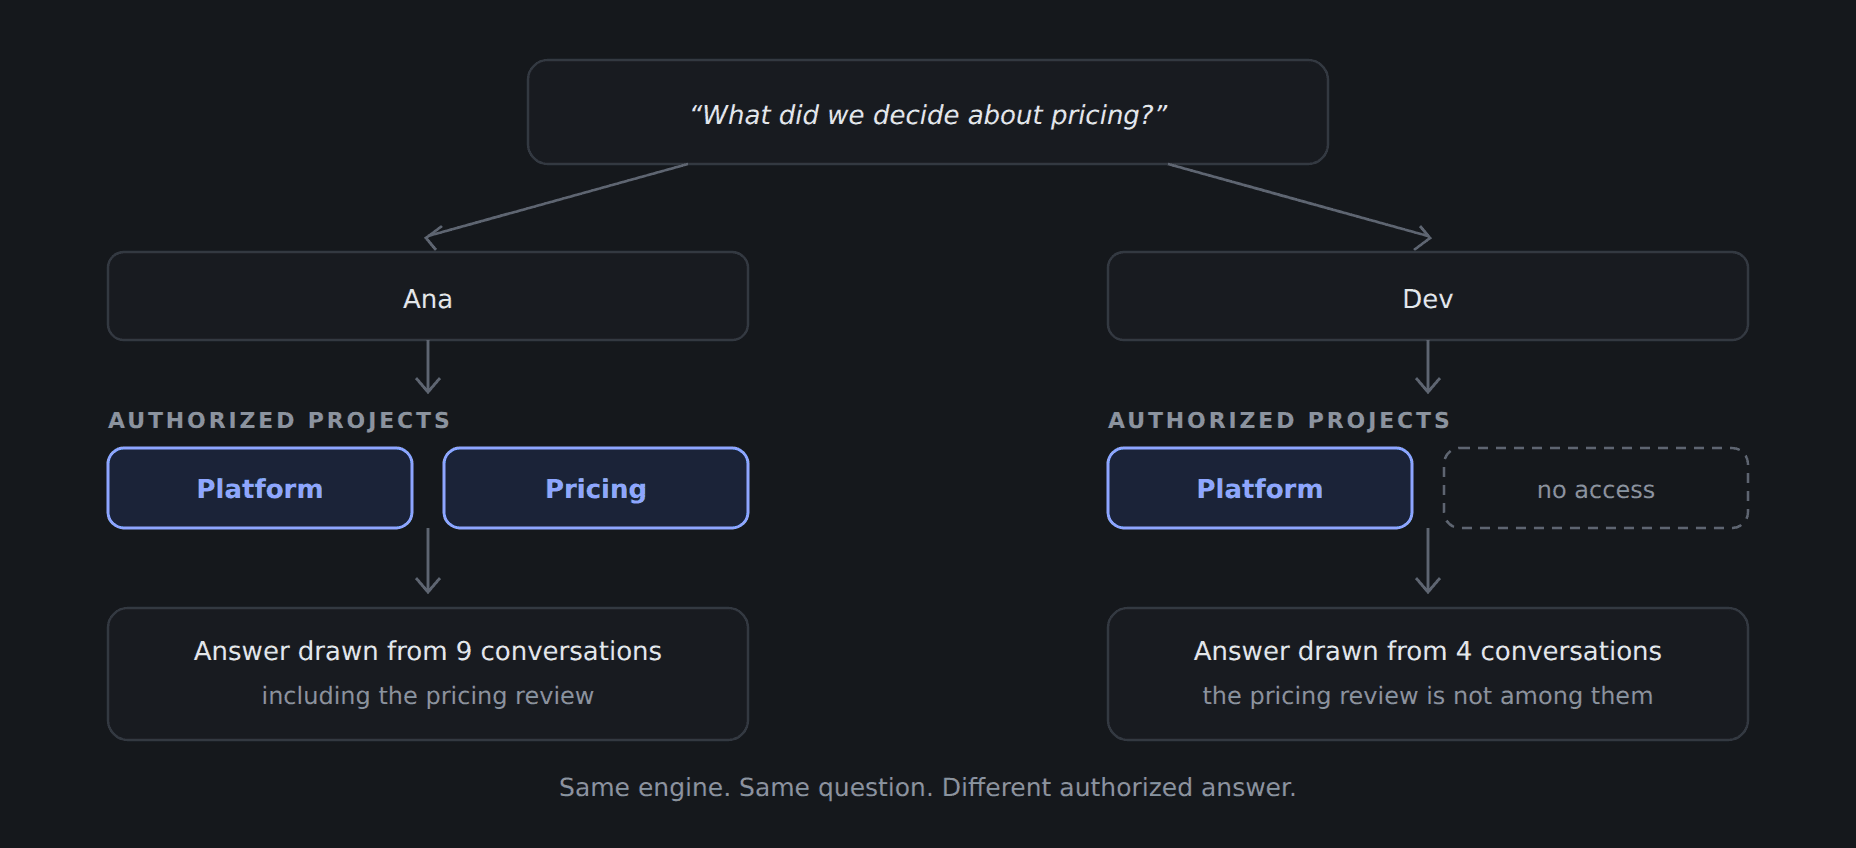The height and width of the screenshot is (848, 1856).
Task: Click Ana's Platform project chip
Action: click(x=260, y=488)
